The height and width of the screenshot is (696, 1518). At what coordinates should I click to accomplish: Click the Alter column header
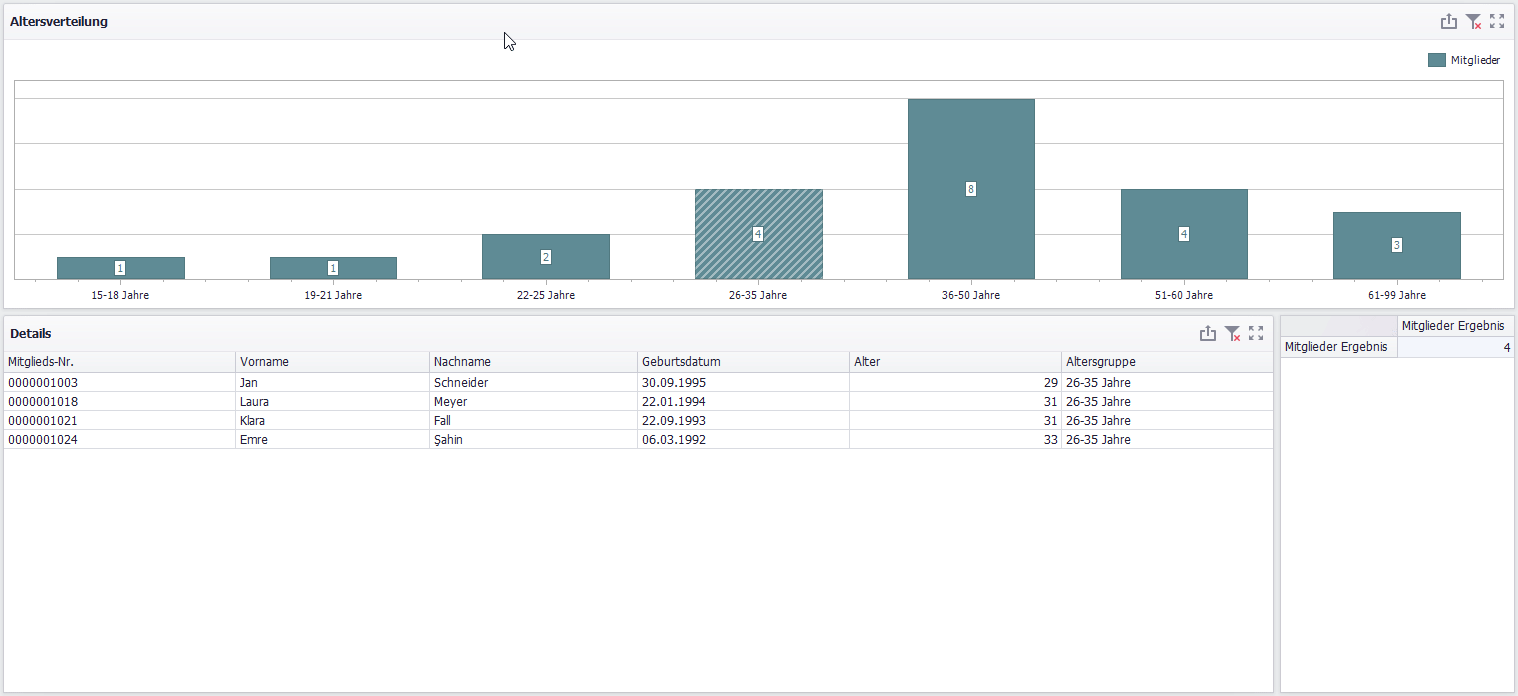(x=954, y=362)
